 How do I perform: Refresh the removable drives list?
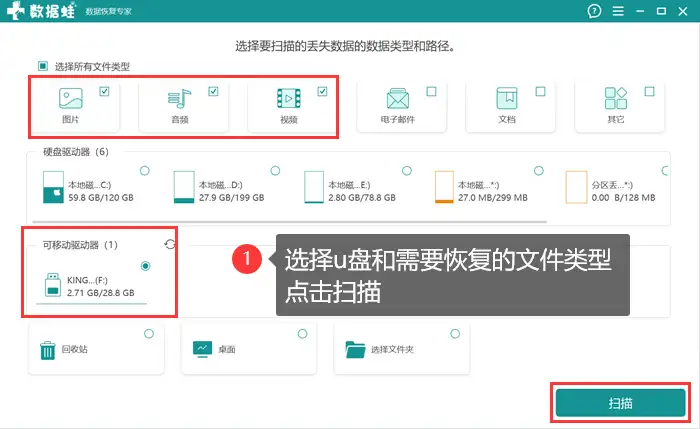pos(170,244)
